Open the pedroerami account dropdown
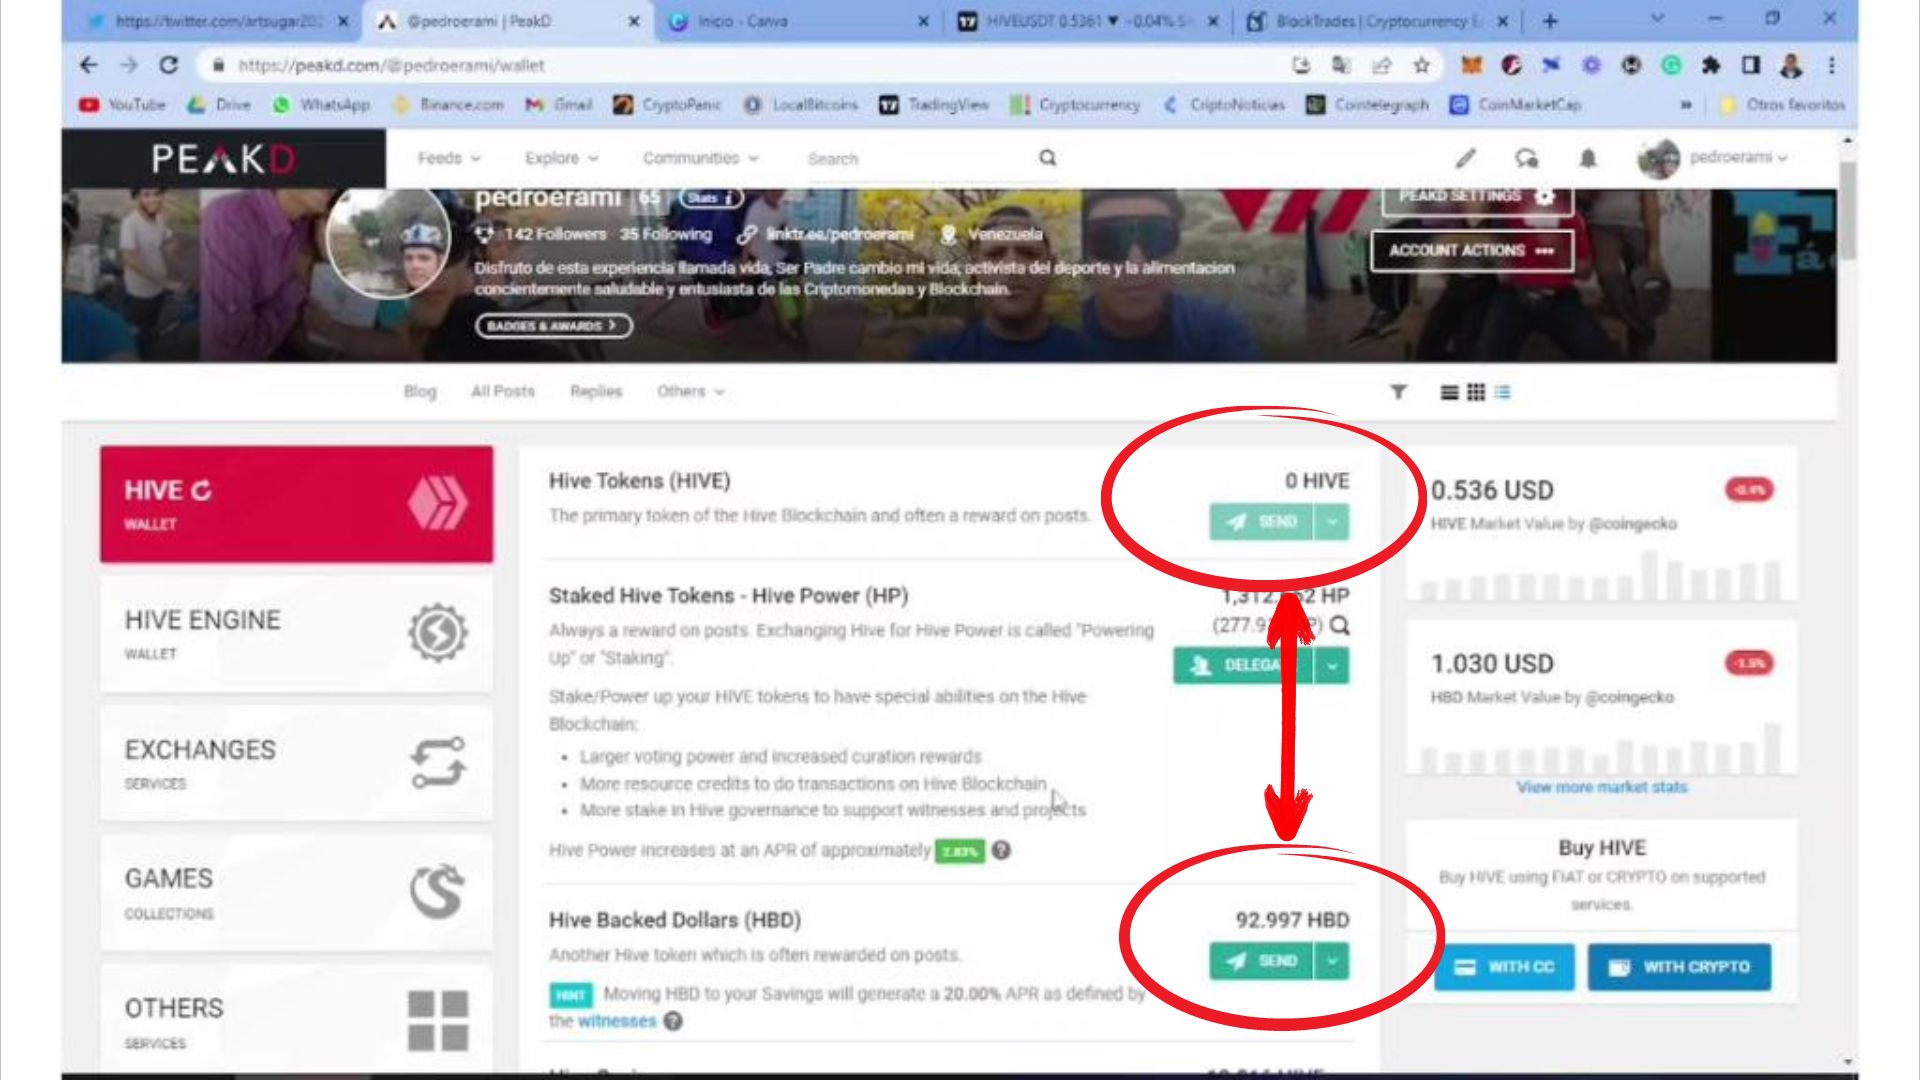 pyautogui.click(x=1737, y=157)
